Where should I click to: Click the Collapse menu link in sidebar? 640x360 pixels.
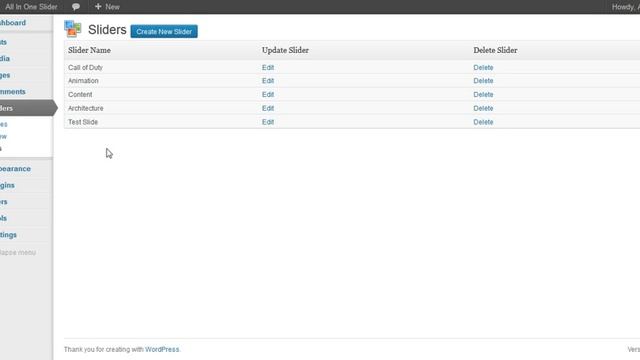click(18, 253)
